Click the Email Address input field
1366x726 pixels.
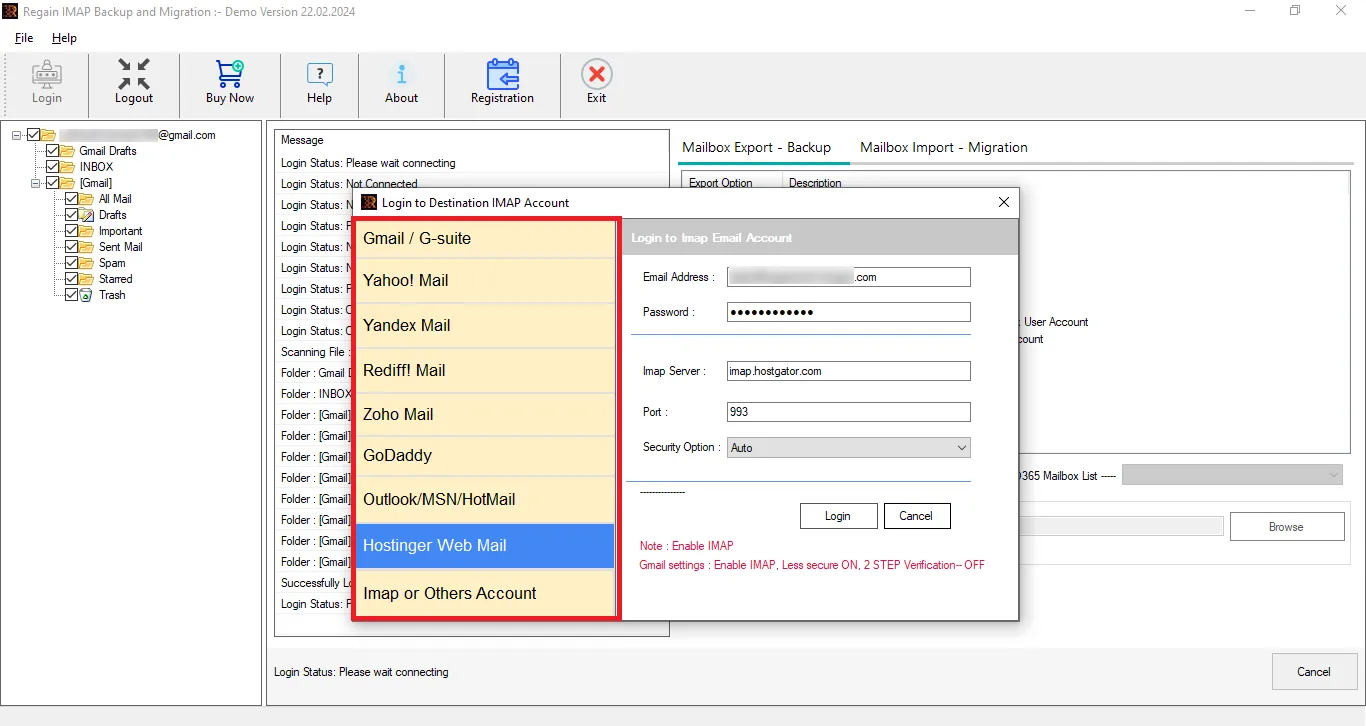point(848,277)
